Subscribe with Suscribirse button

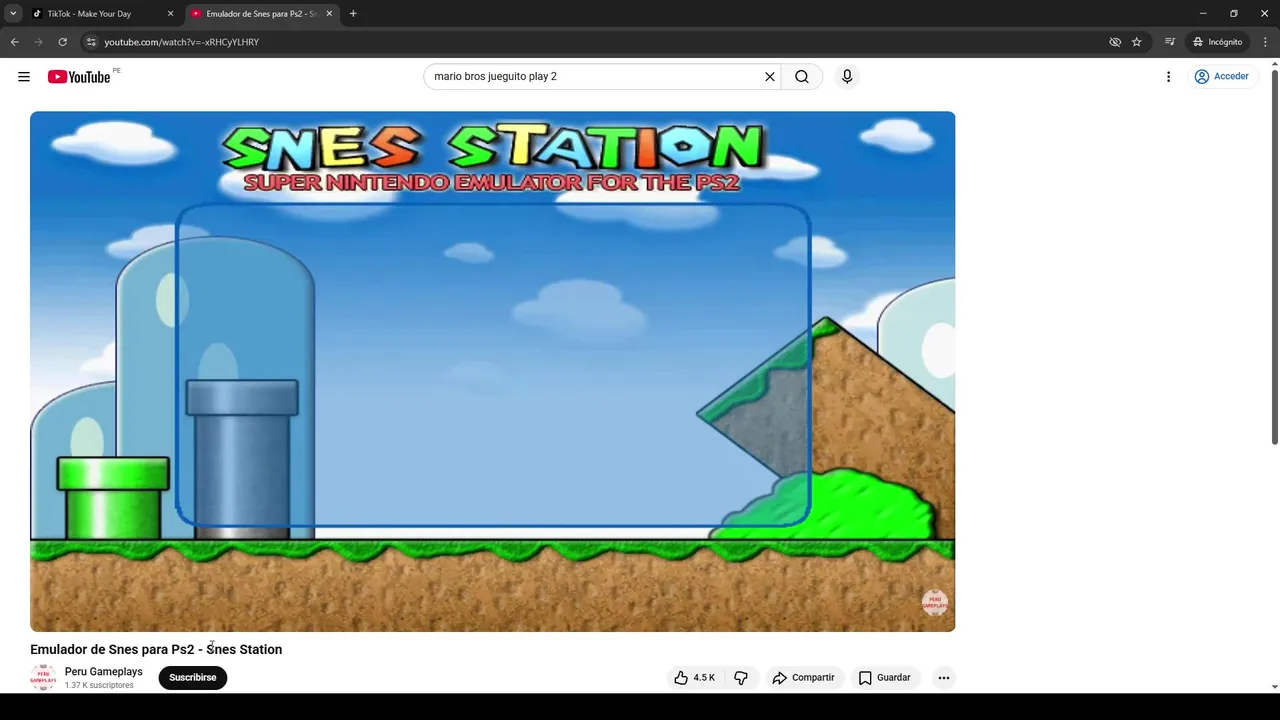point(193,678)
